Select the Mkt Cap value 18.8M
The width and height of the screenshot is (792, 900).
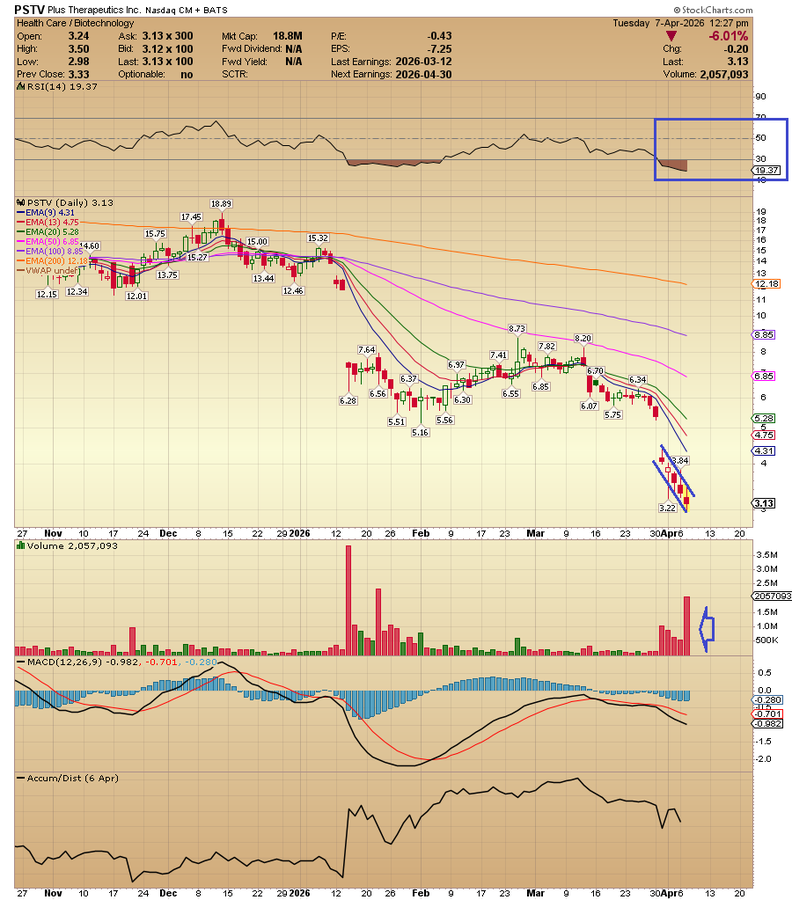288,36
